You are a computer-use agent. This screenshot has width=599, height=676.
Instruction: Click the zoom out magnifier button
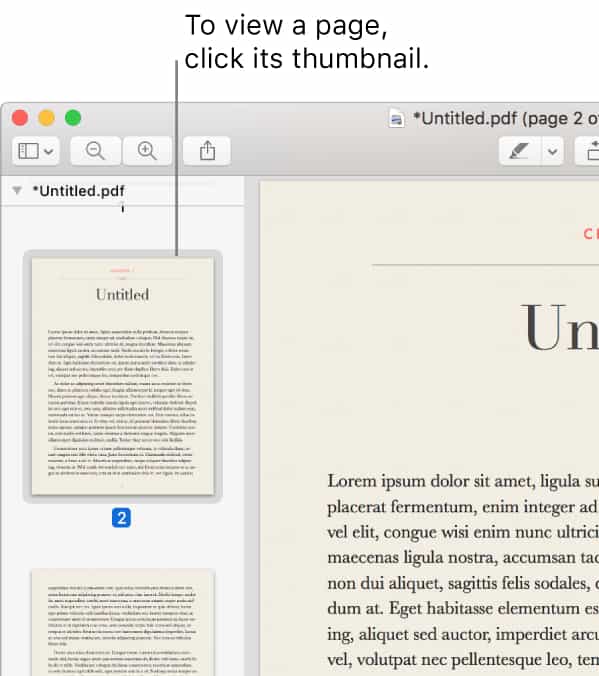tap(95, 151)
